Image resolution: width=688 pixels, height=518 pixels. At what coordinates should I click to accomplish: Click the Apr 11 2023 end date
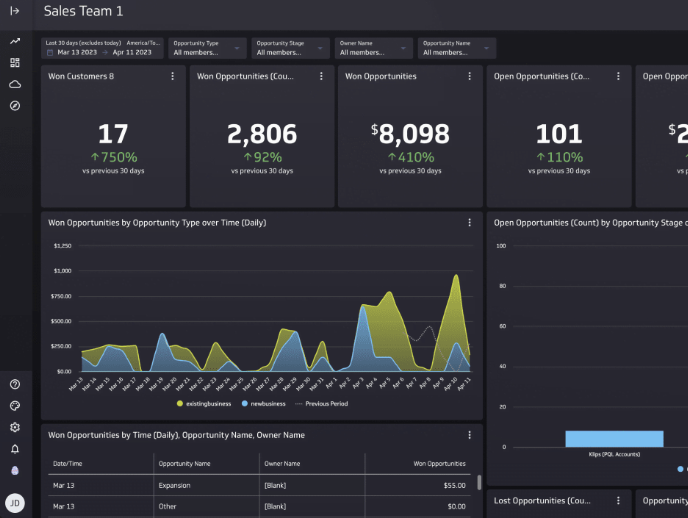(132, 53)
